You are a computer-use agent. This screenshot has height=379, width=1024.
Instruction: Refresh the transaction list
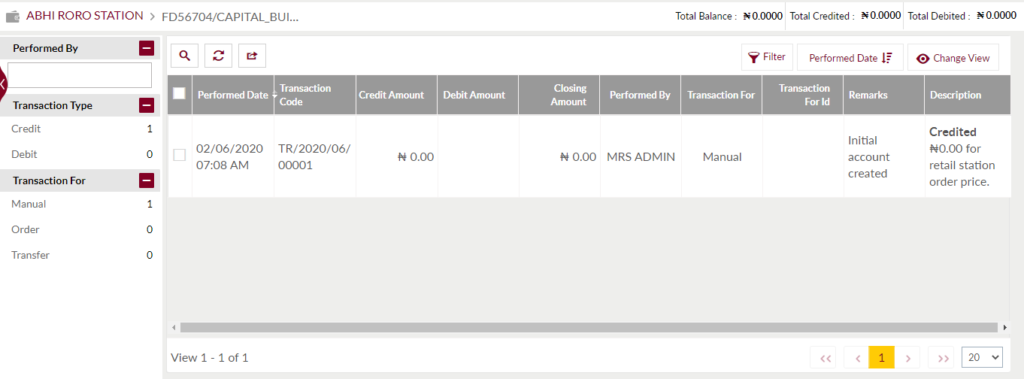(218, 56)
